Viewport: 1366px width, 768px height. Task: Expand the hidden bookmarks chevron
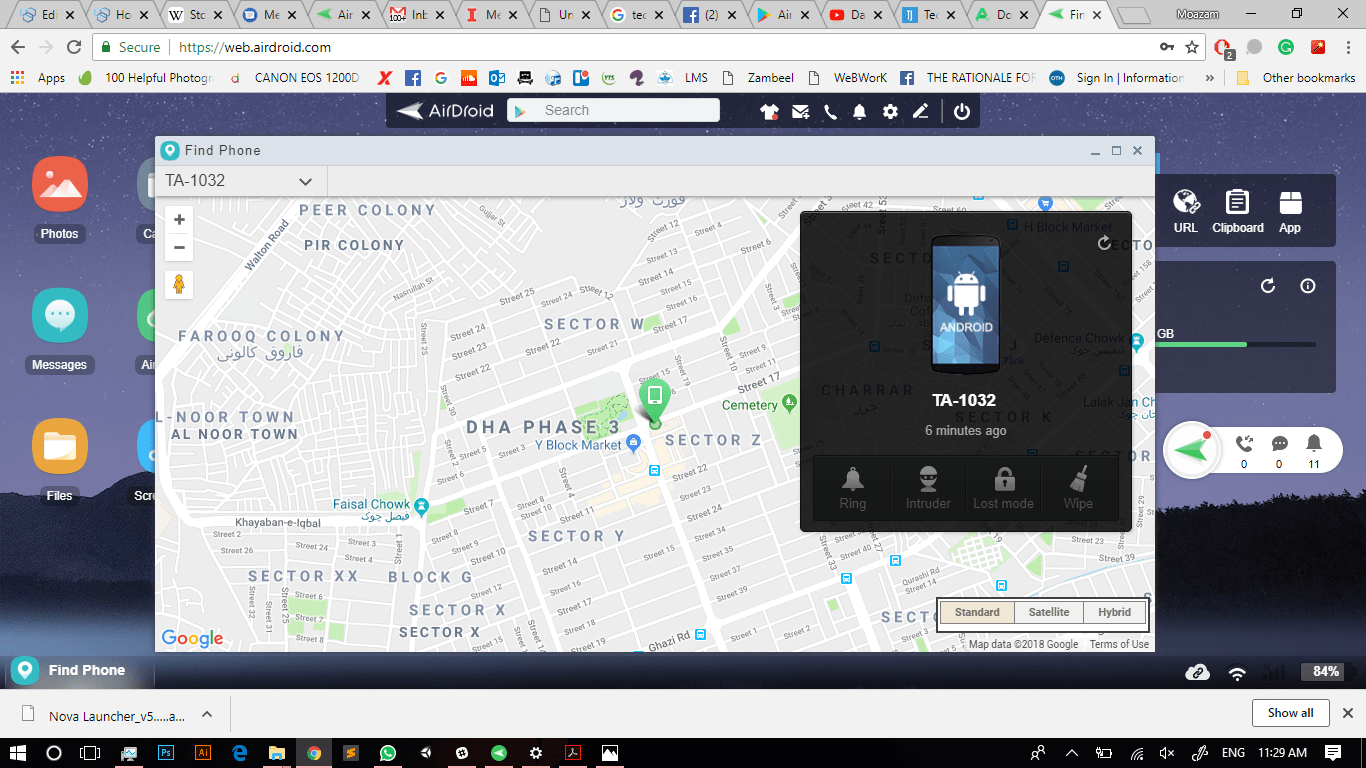[1210, 78]
